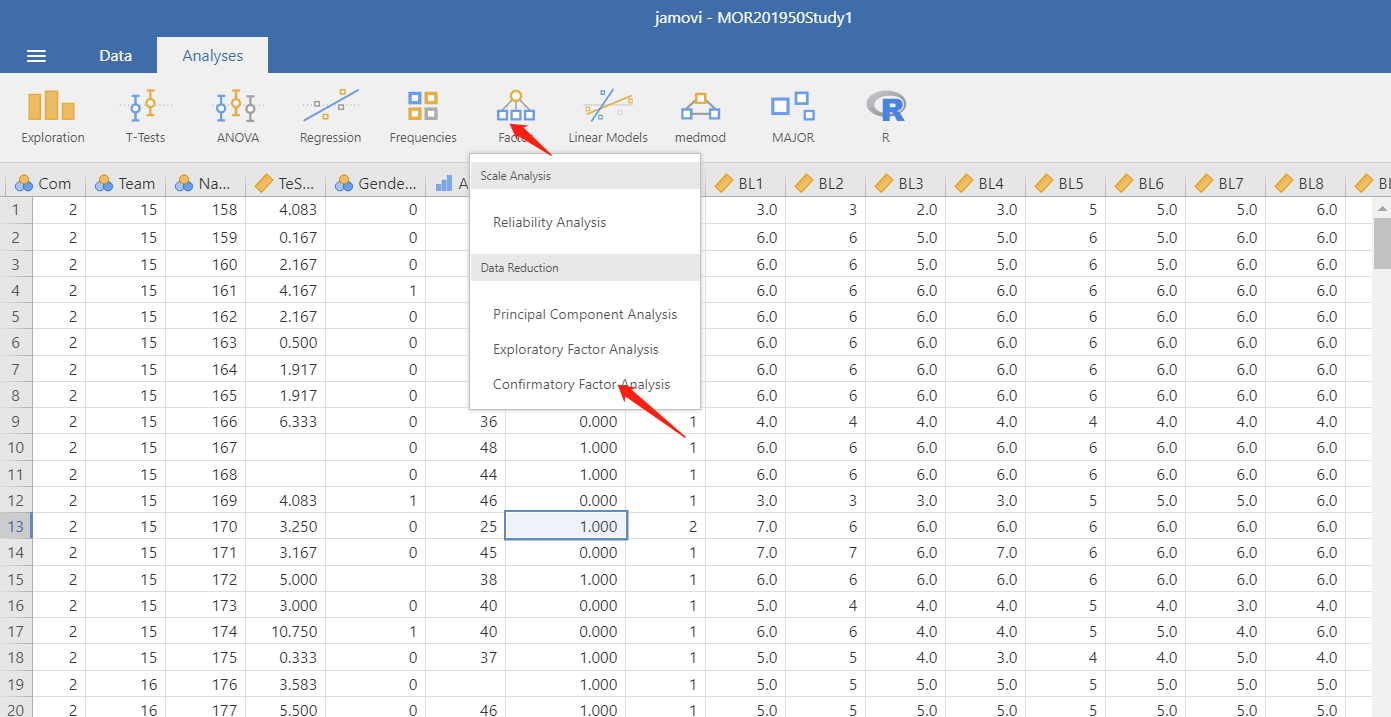Open the Frequencies analyses menu

[423, 116]
